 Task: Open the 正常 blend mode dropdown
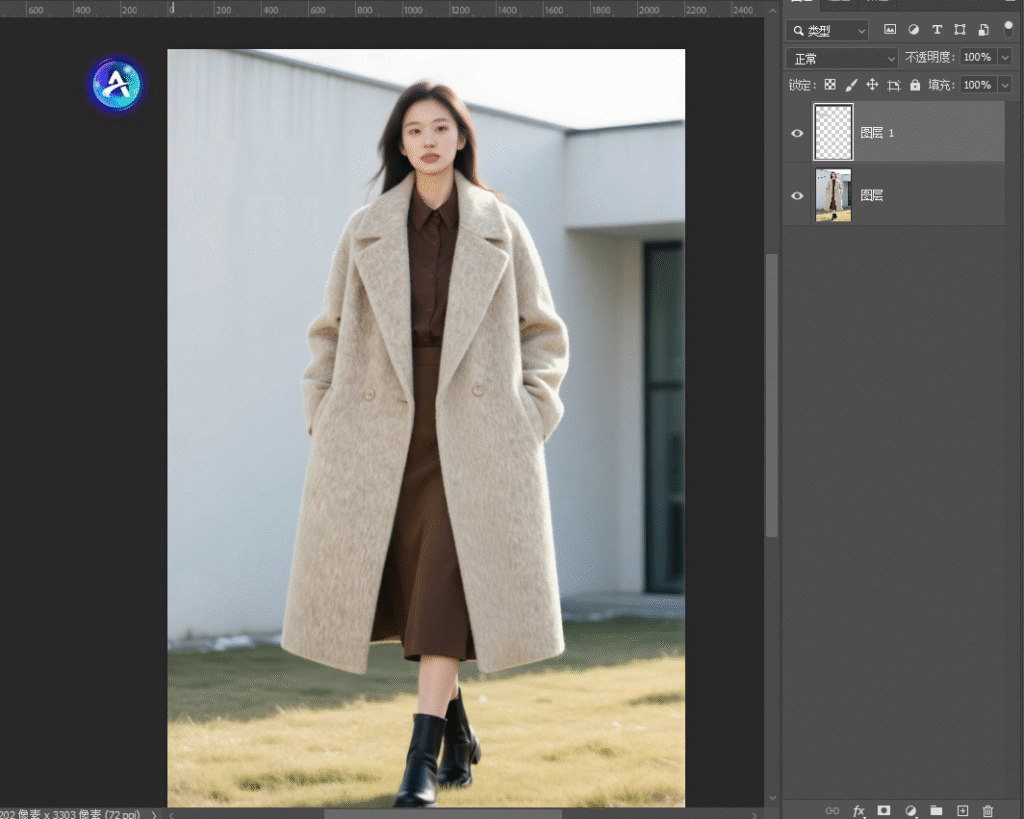[841, 58]
